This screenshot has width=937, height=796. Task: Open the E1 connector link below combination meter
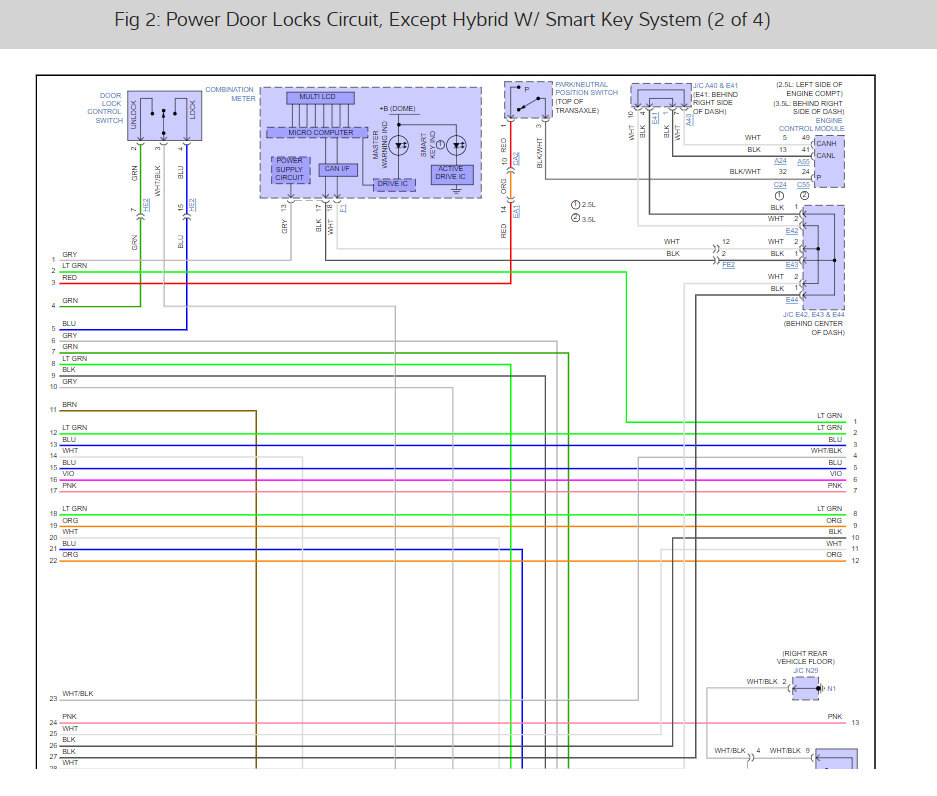[342, 209]
